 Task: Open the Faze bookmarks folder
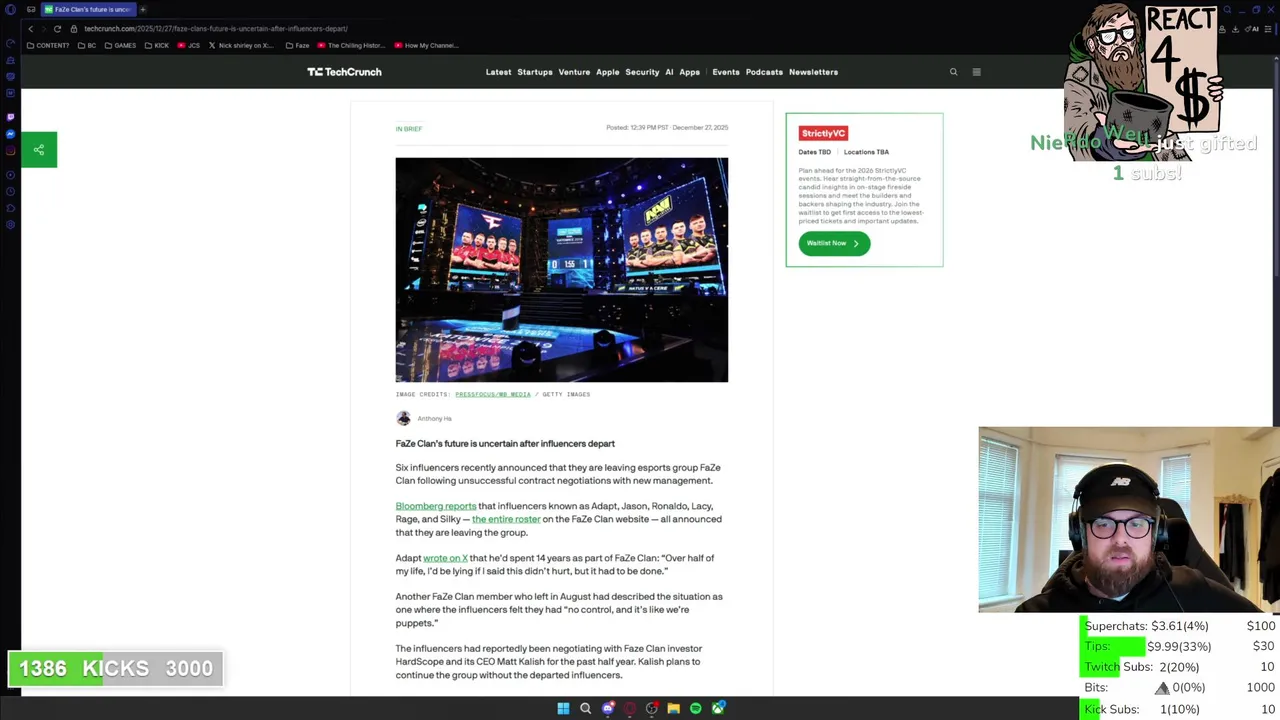tap(297, 45)
